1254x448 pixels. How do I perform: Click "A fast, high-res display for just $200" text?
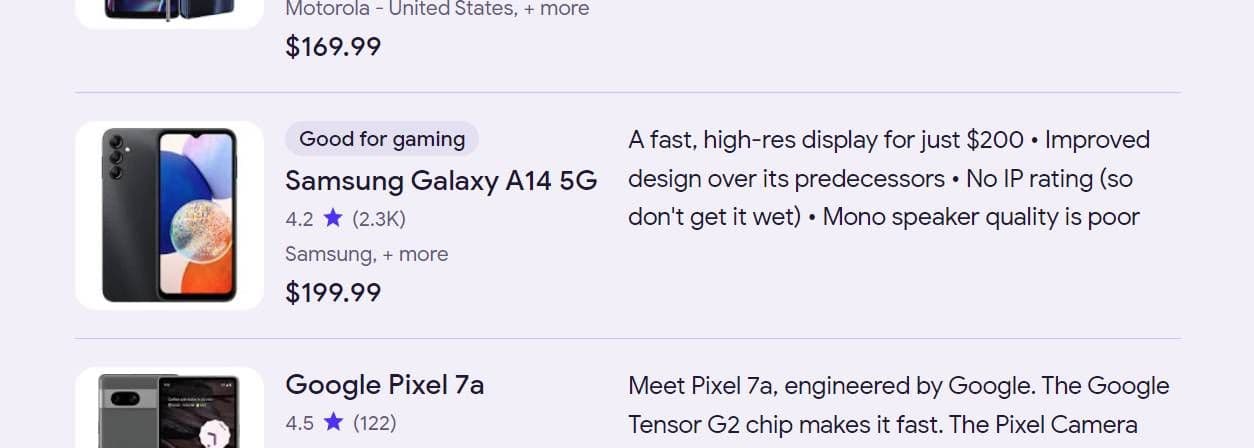tap(826, 139)
